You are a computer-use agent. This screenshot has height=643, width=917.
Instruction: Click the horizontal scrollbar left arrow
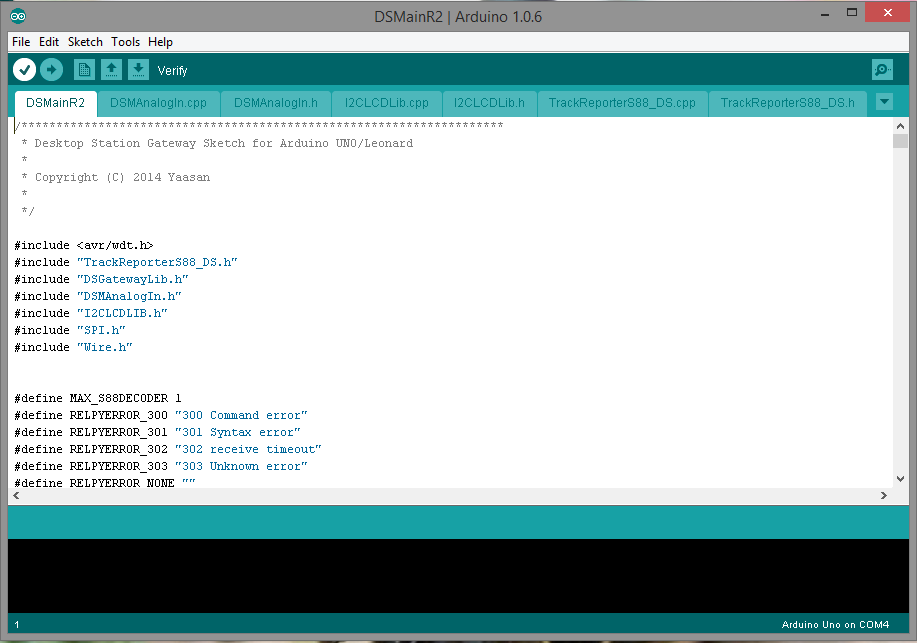click(x=16, y=496)
